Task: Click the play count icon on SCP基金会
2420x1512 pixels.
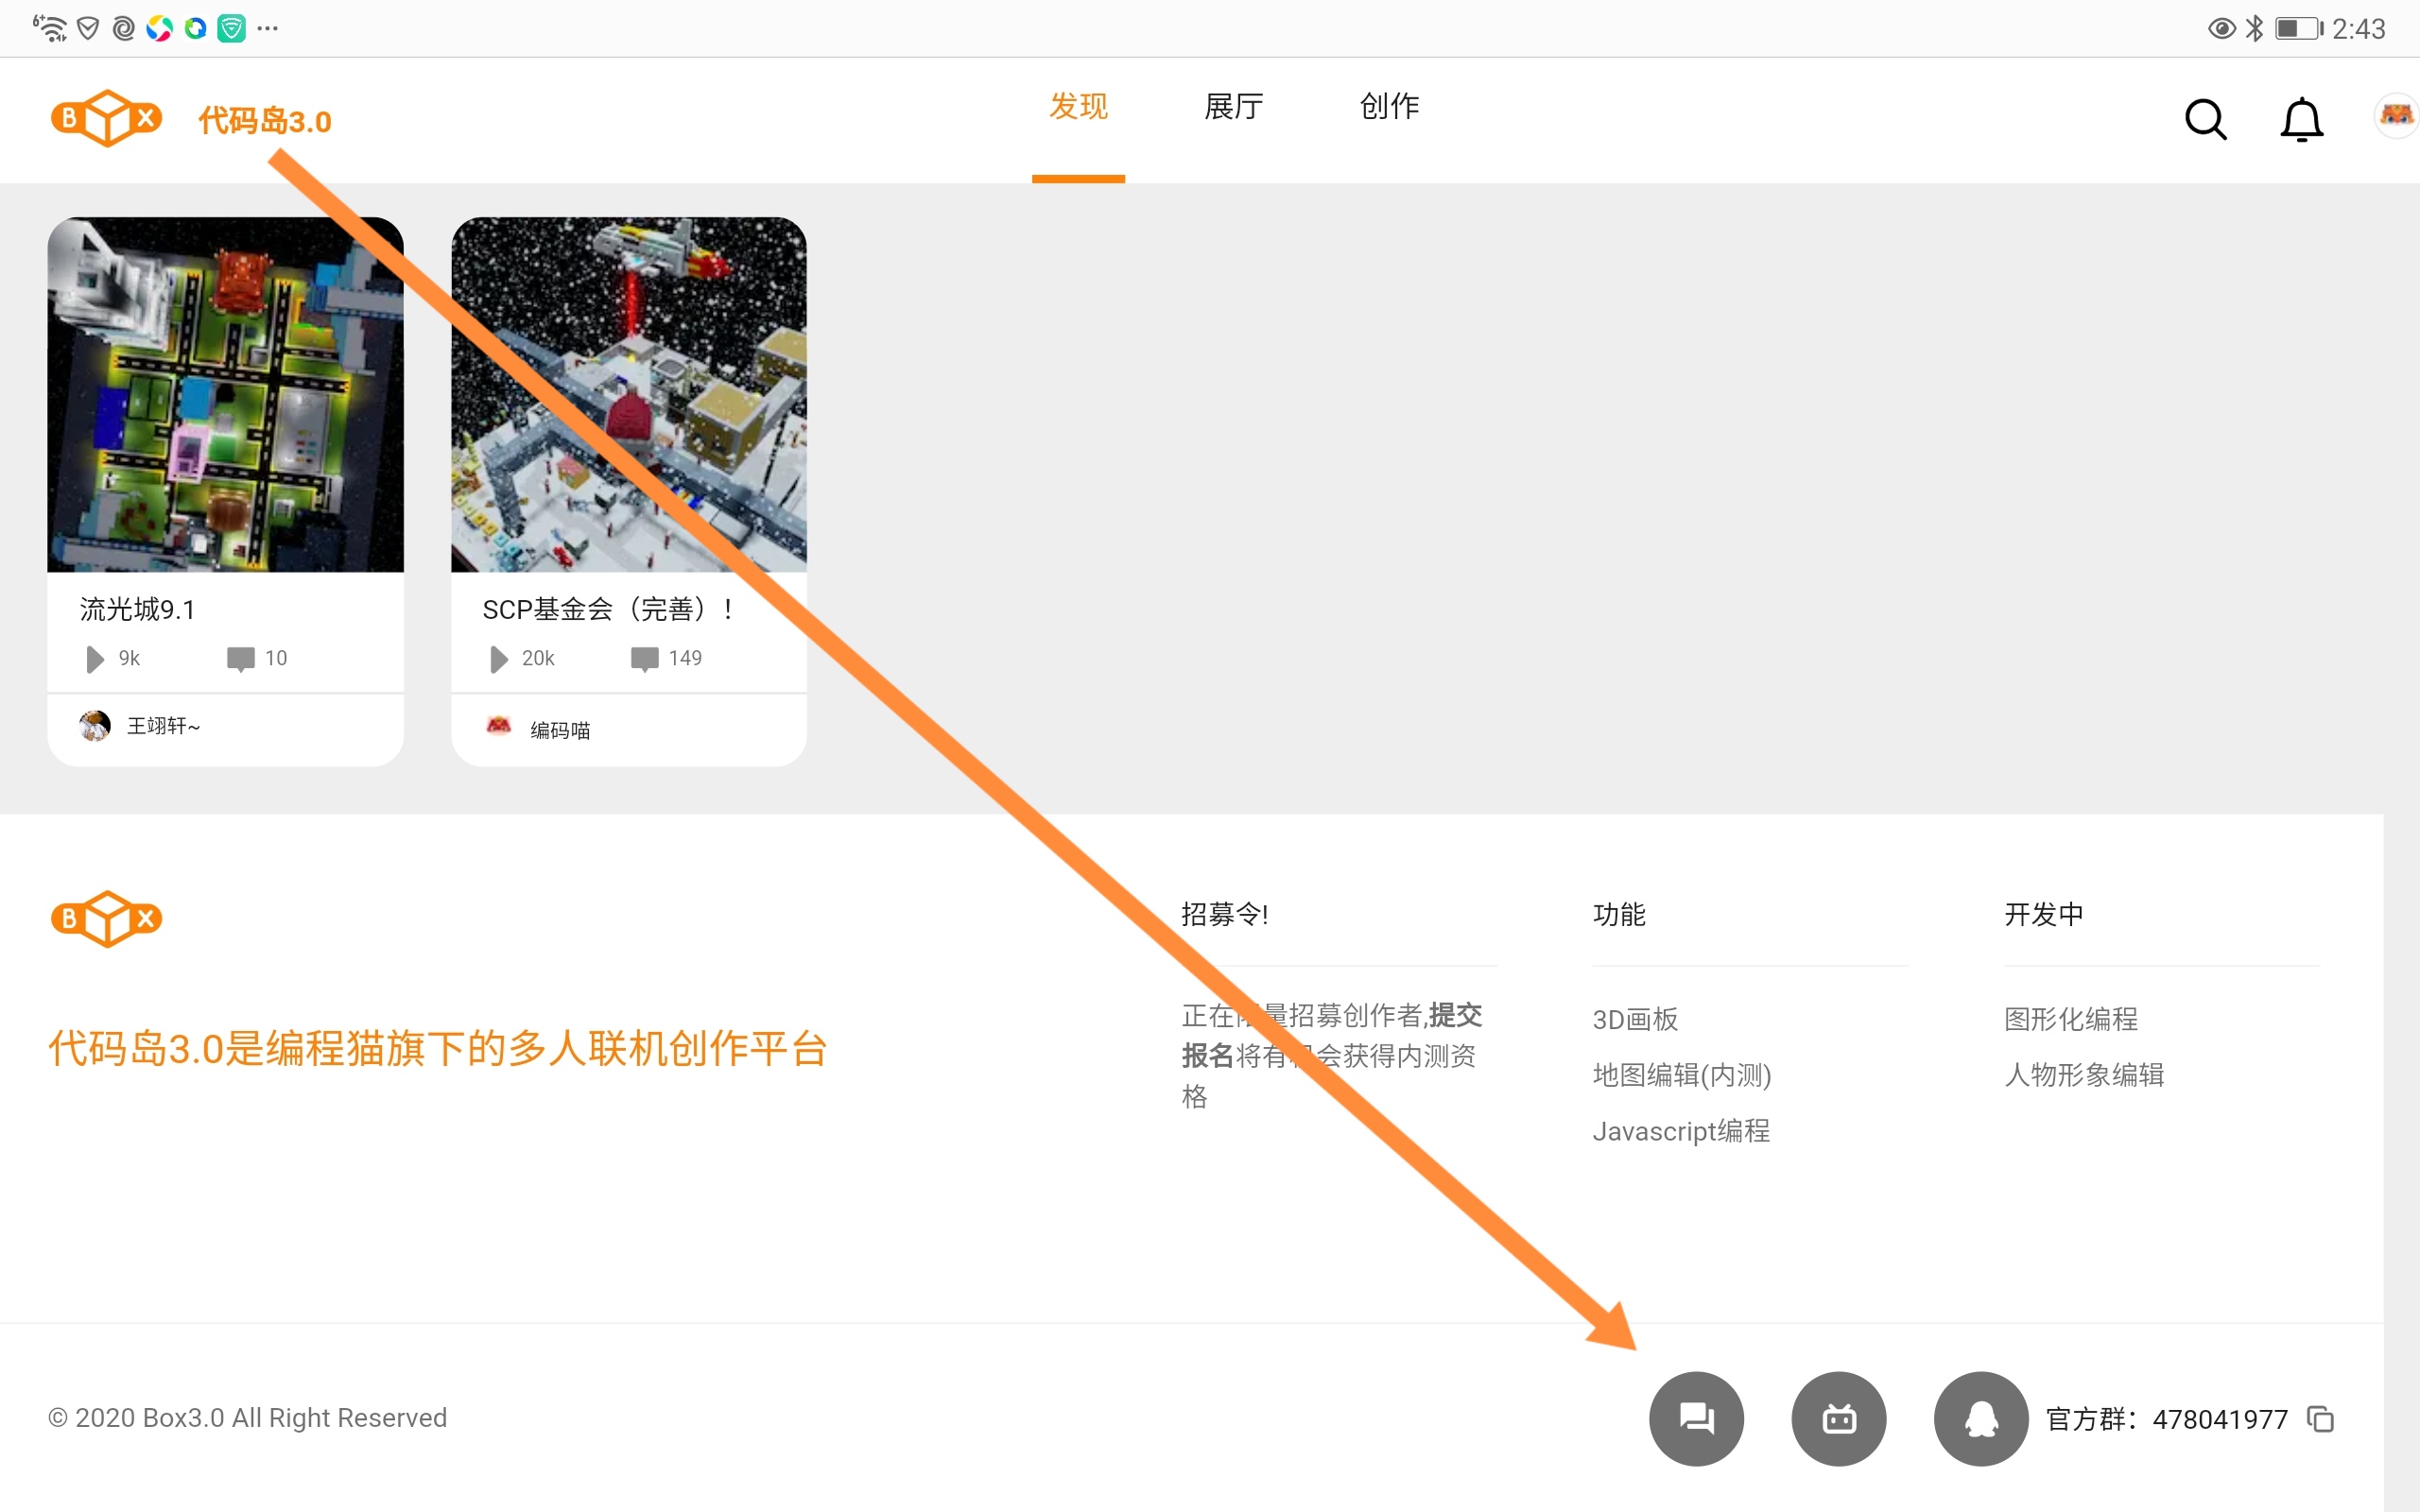Action: tap(499, 659)
